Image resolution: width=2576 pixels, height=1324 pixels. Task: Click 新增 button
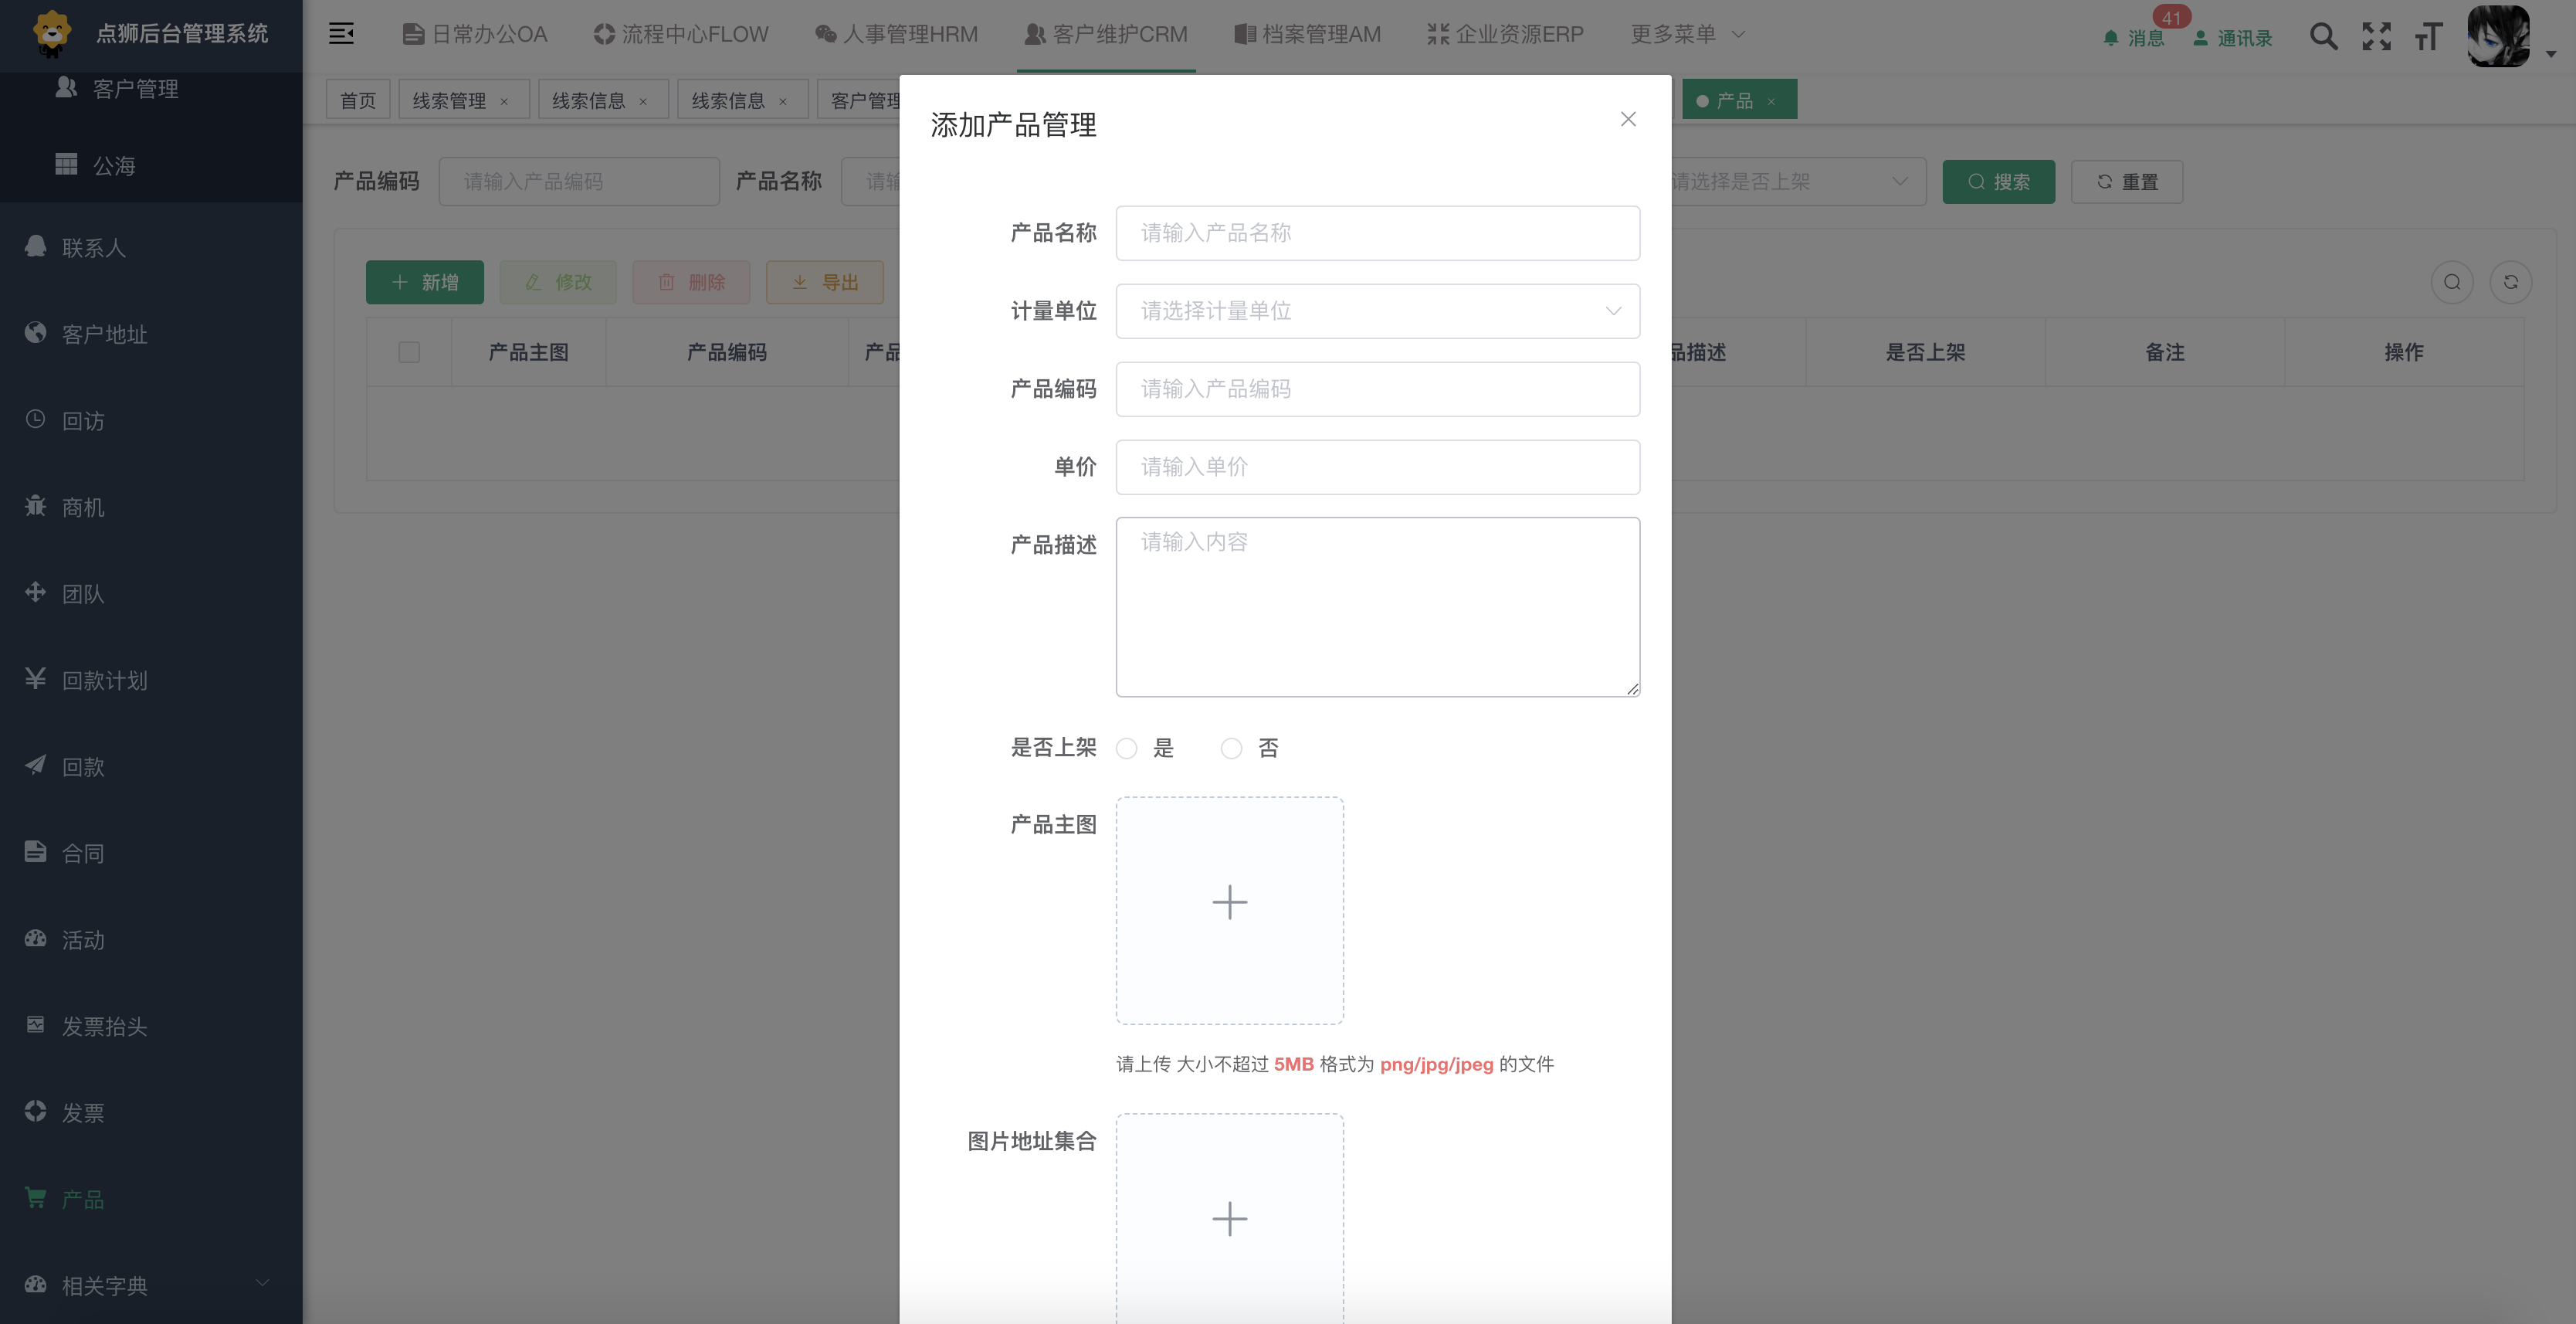pyautogui.click(x=425, y=282)
